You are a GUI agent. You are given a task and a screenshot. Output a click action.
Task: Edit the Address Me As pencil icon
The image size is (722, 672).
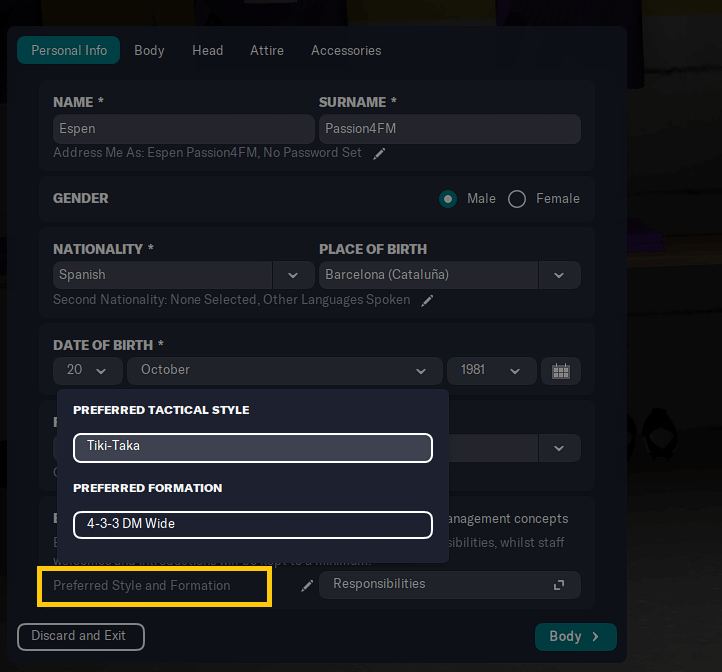pyautogui.click(x=379, y=154)
